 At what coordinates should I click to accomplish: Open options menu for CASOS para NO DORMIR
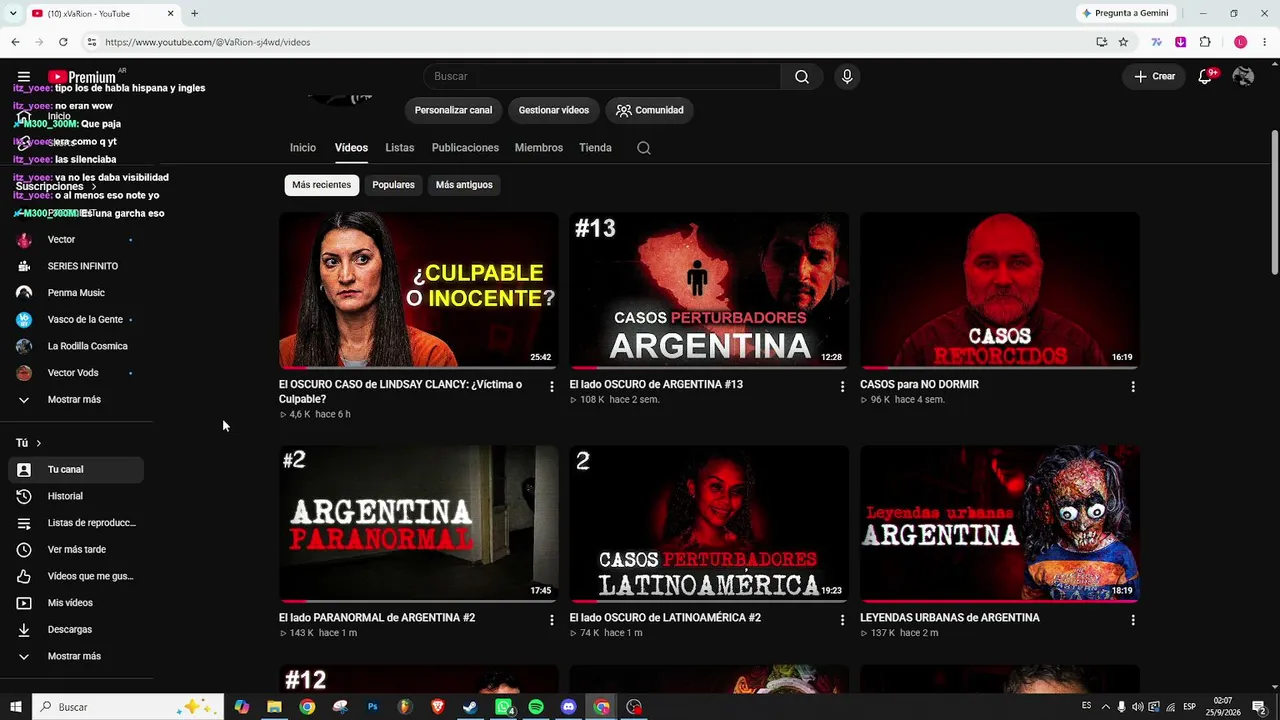pos(1133,387)
